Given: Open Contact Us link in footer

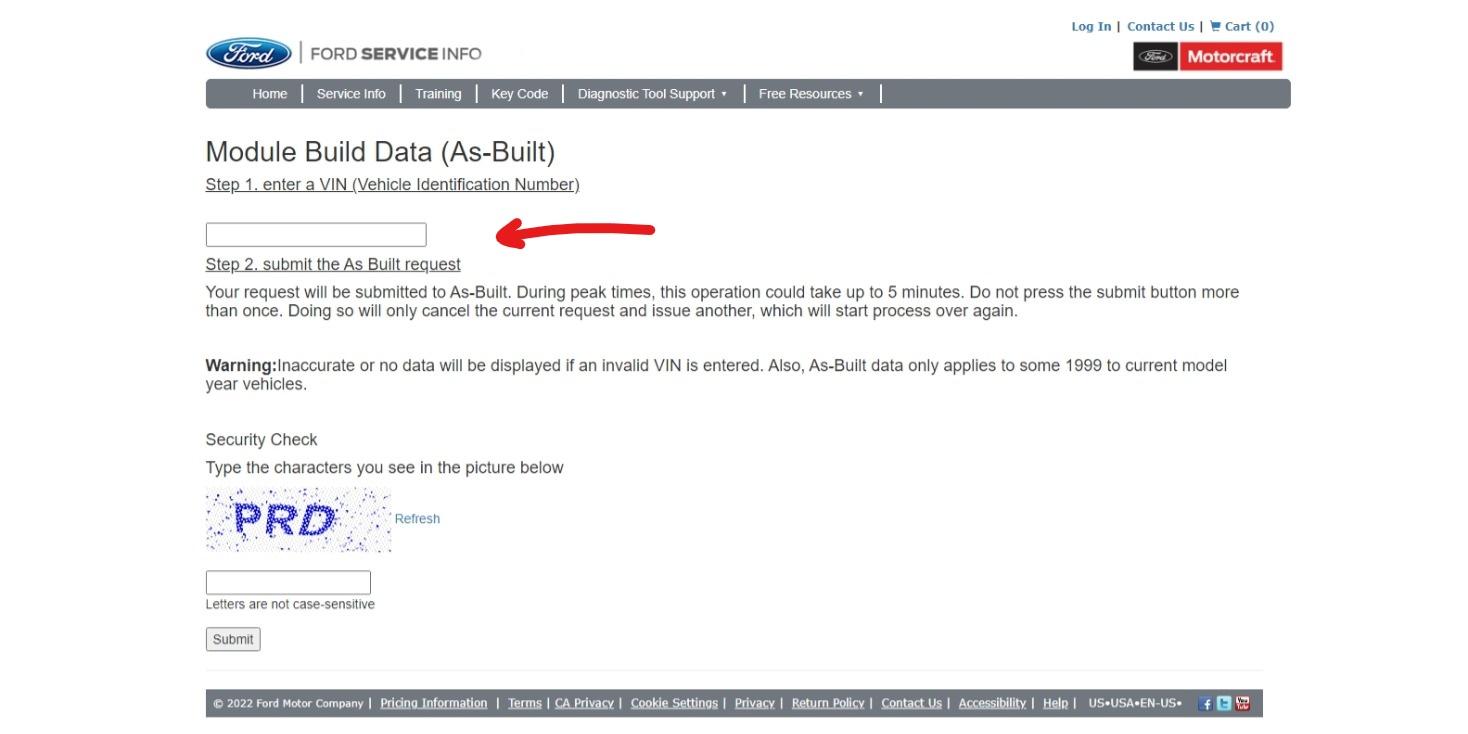Looking at the screenshot, I should (x=911, y=703).
